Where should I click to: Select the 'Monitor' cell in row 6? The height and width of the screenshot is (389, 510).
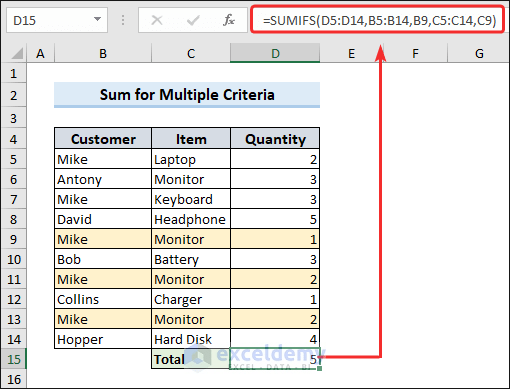point(191,179)
